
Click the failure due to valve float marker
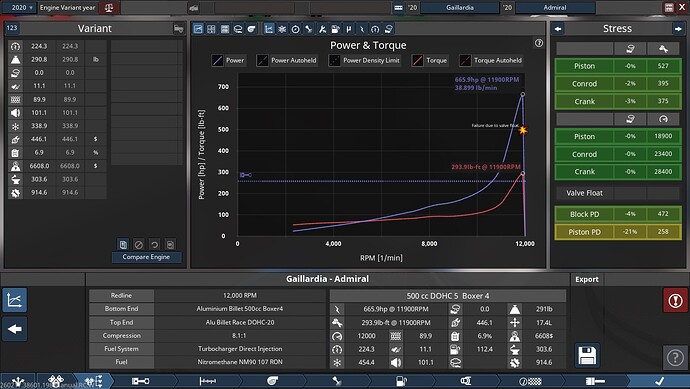pos(523,130)
